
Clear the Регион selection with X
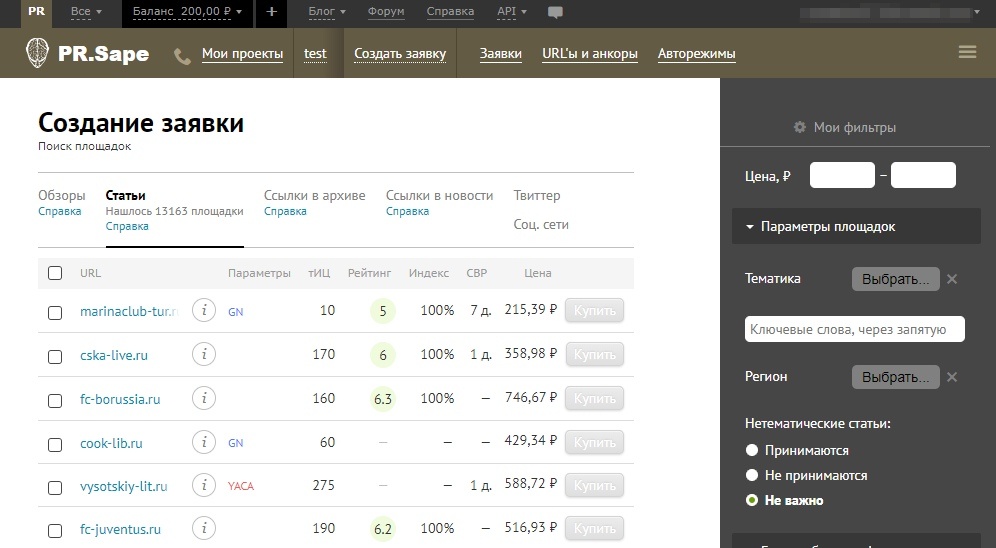[952, 377]
